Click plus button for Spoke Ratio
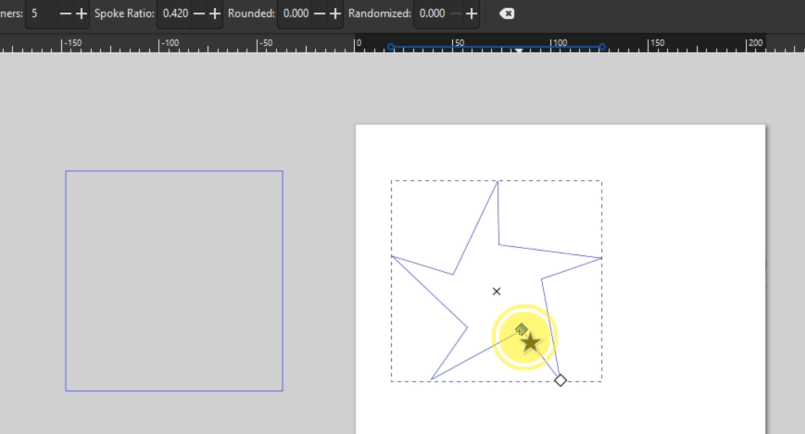 (214, 14)
